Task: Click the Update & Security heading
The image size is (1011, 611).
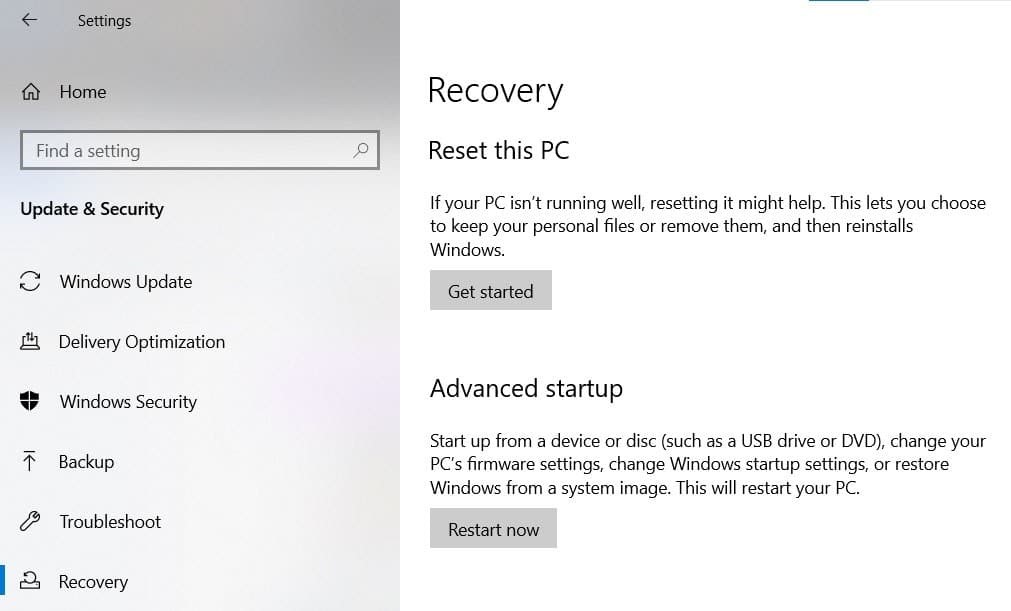Action: [91, 209]
